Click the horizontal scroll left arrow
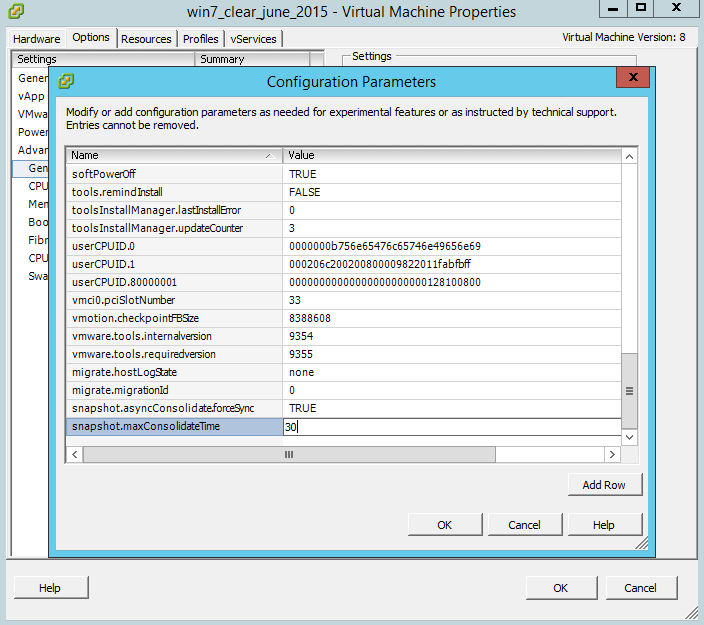This screenshot has height=625, width=704. click(75, 454)
